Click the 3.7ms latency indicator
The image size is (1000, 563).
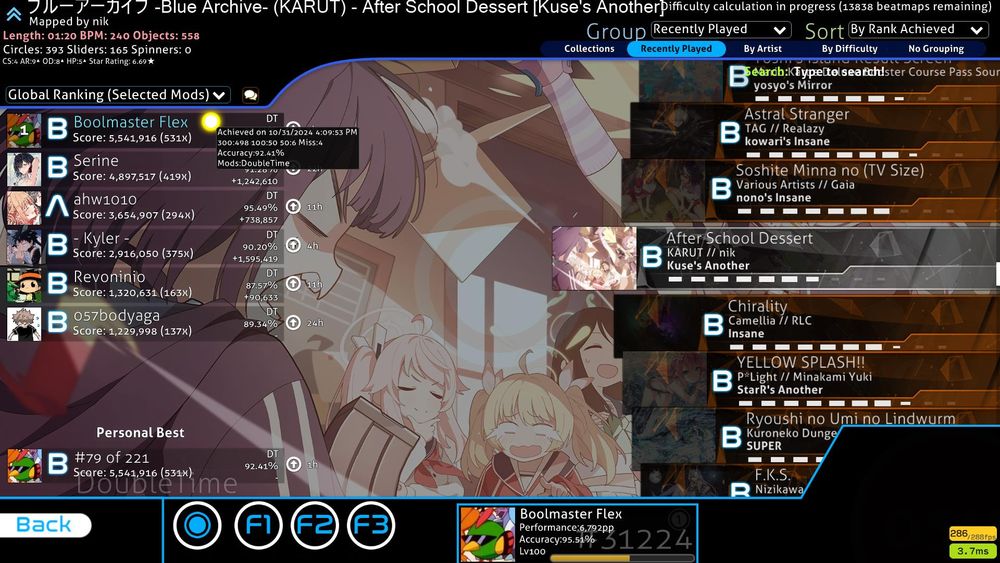coord(973,550)
